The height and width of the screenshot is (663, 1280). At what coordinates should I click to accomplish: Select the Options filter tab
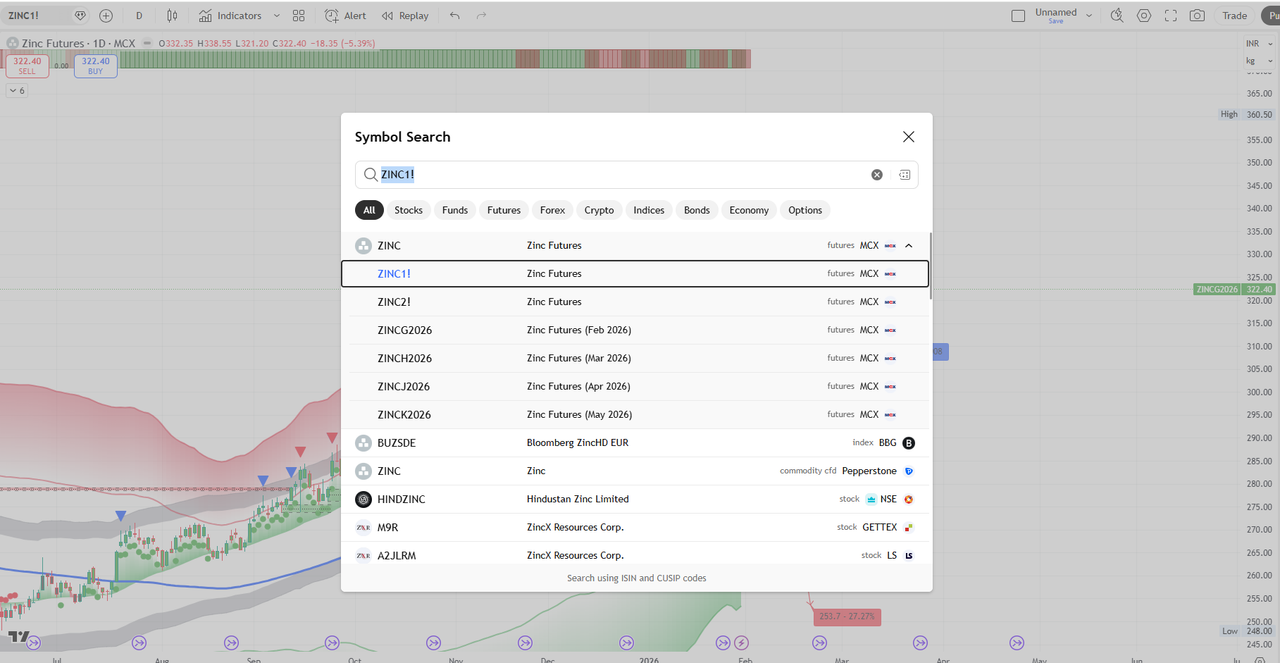pyautogui.click(x=805, y=210)
